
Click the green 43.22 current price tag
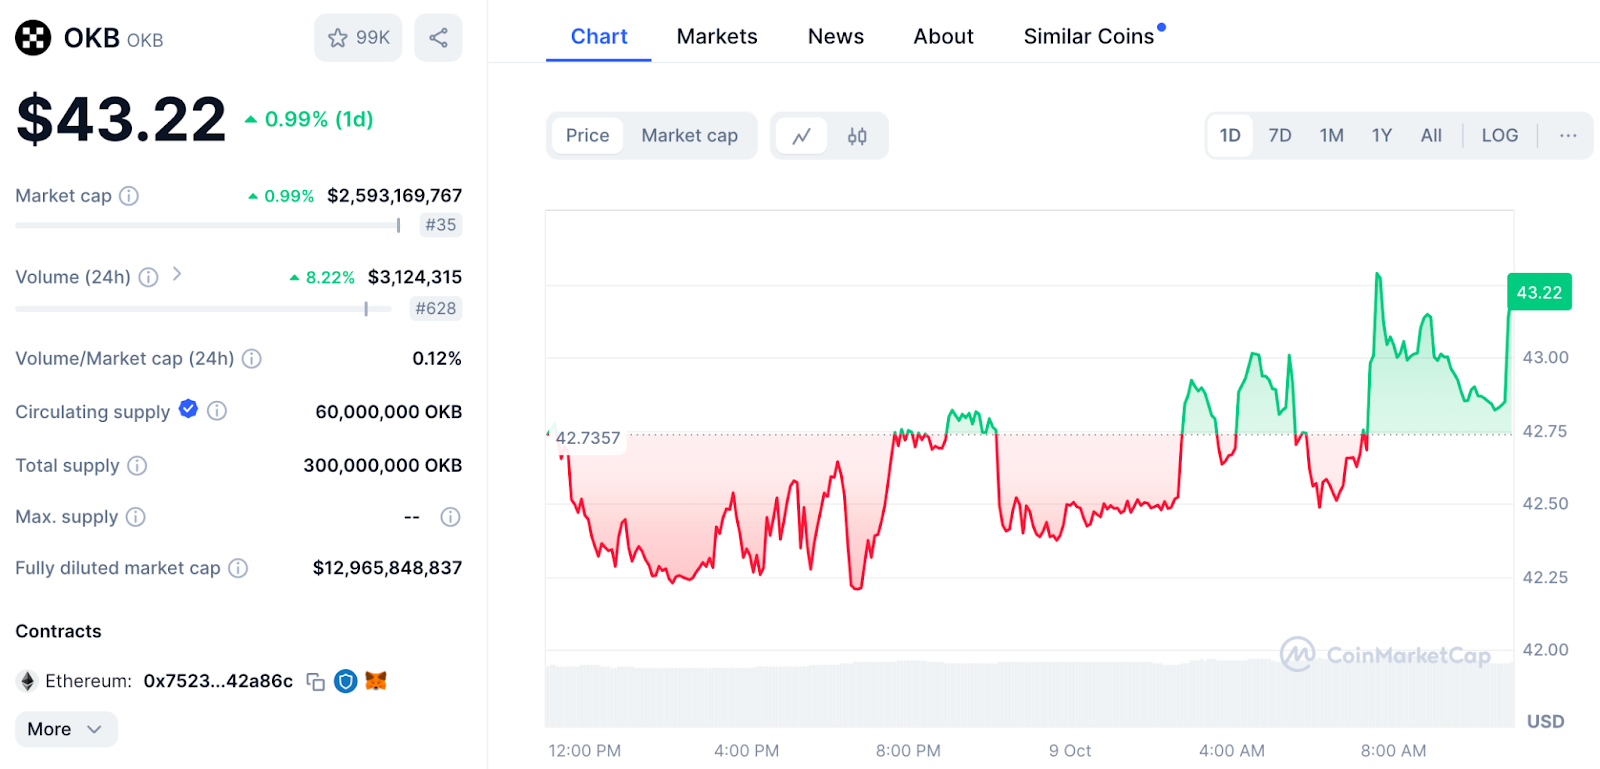(x=1539, y=292)
